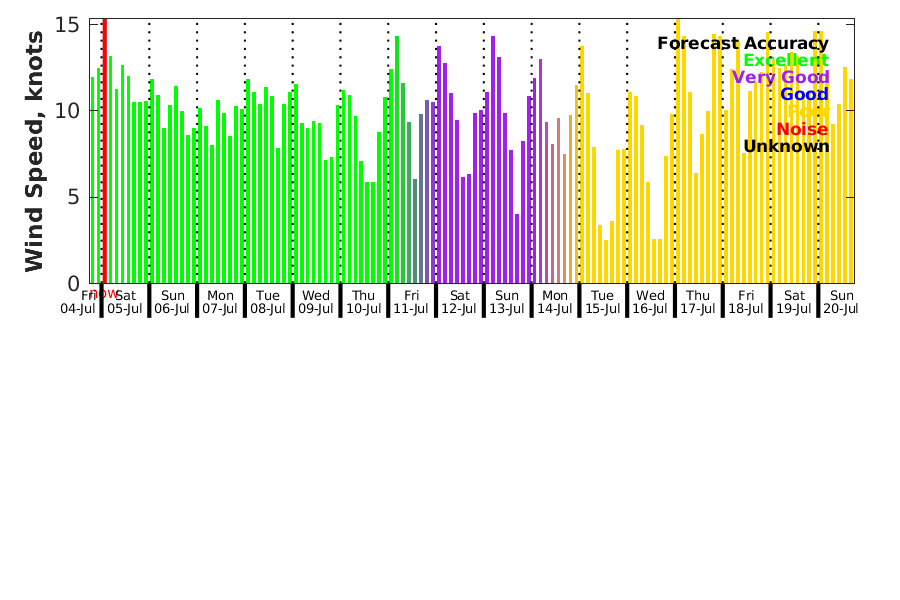
Task: Select the '18-Jul' date label
Action: tap(746, 309)
